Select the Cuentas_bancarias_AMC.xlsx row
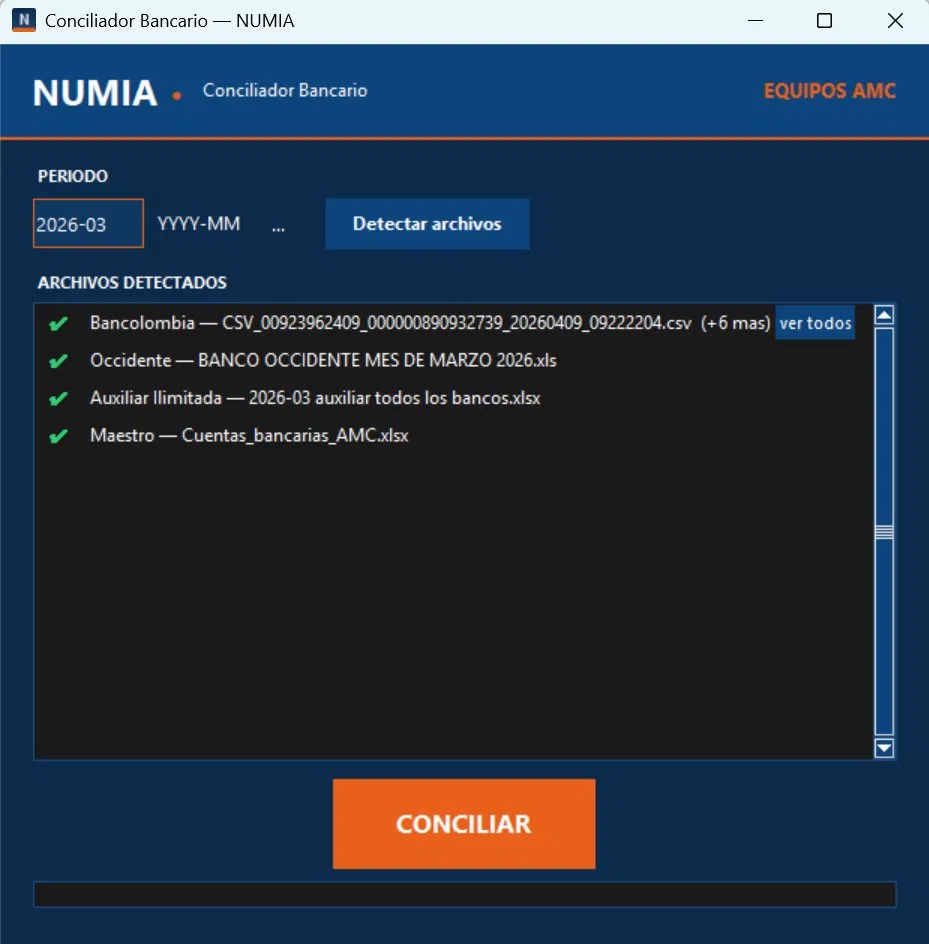 tap(249, 435)
